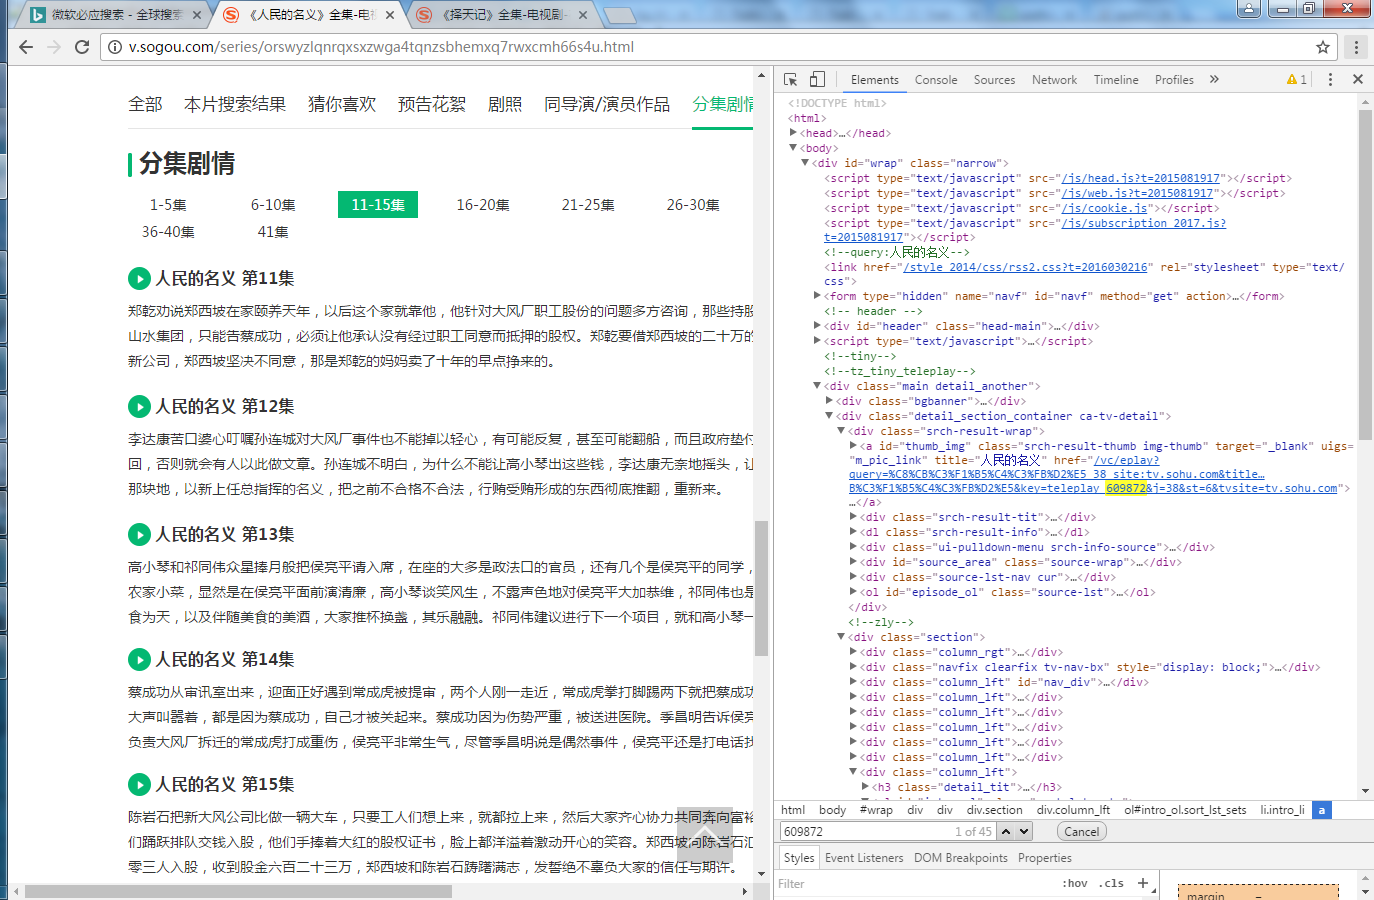Toggle element classes with .cls
The height and width of the screenshot is (900, 1374).
(x=1111, y=883)
